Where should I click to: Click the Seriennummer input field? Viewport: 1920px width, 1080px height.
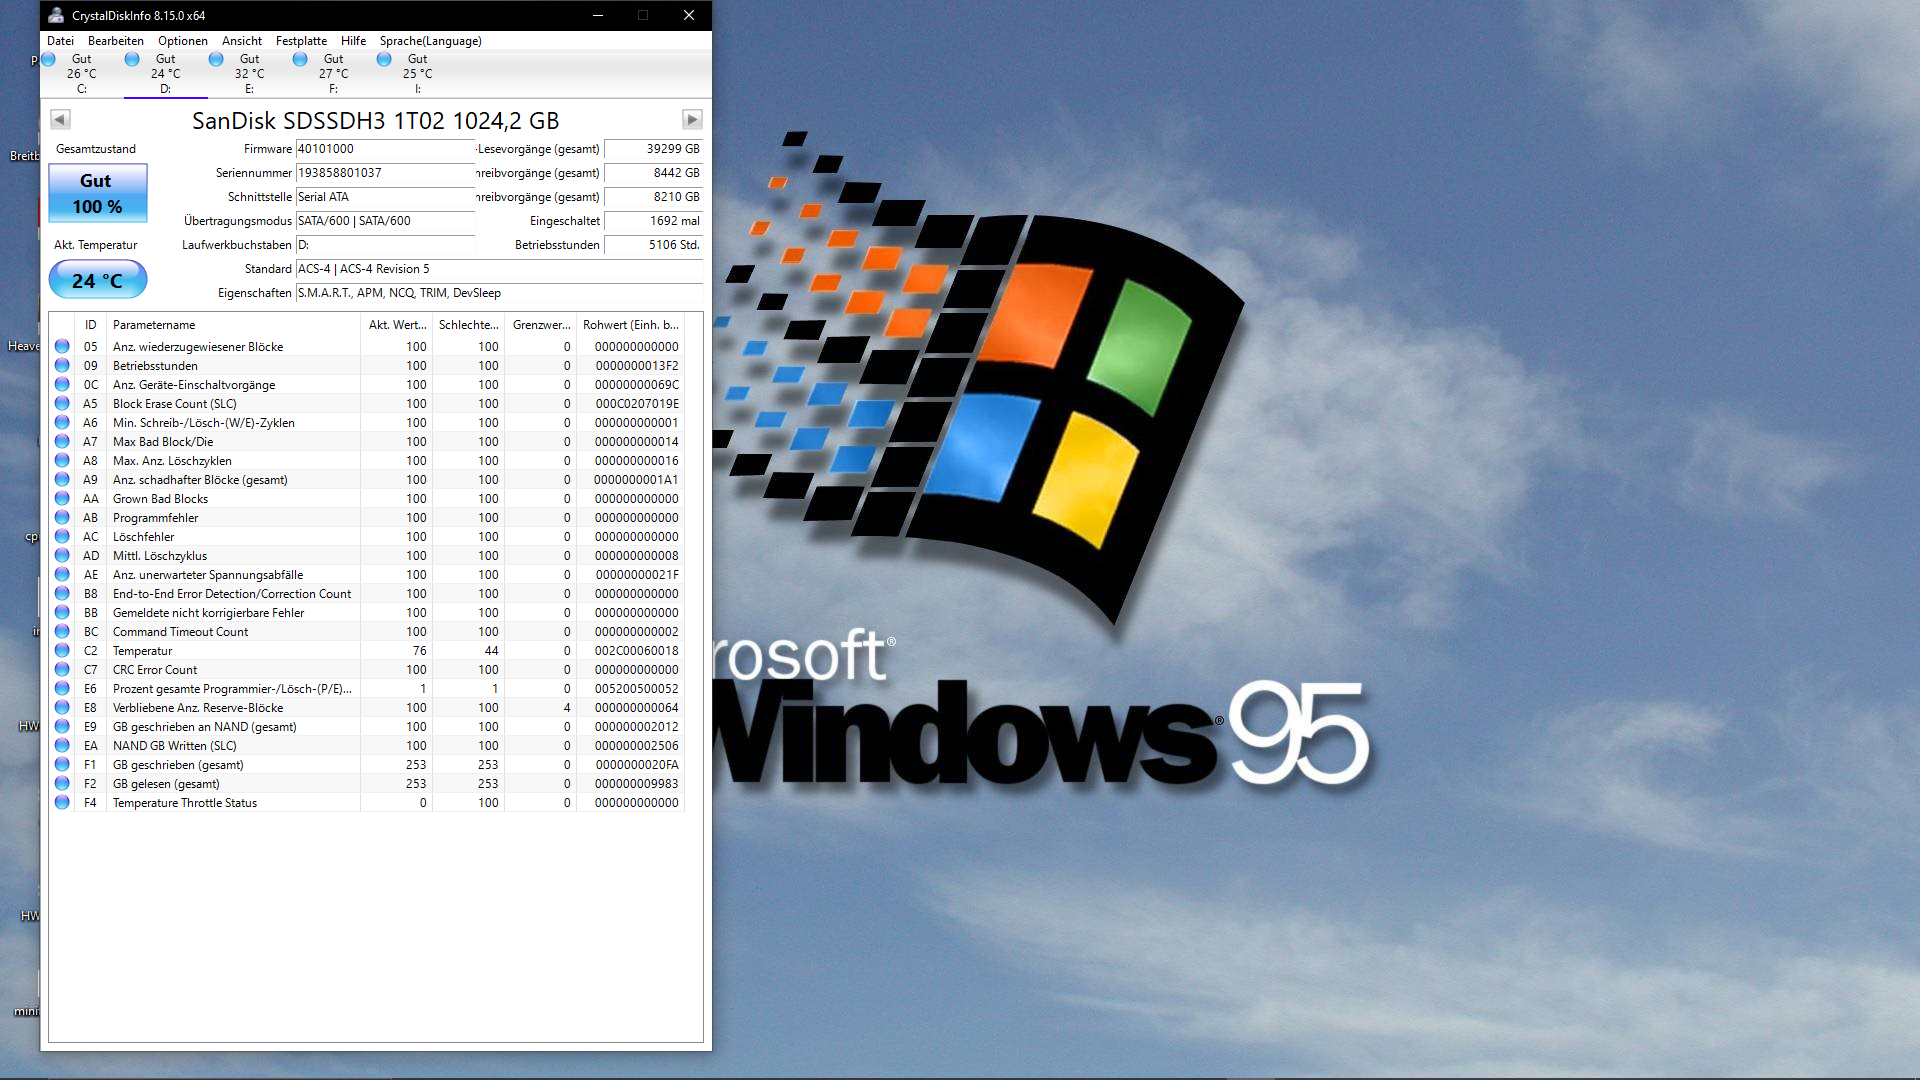click(385, 173)
